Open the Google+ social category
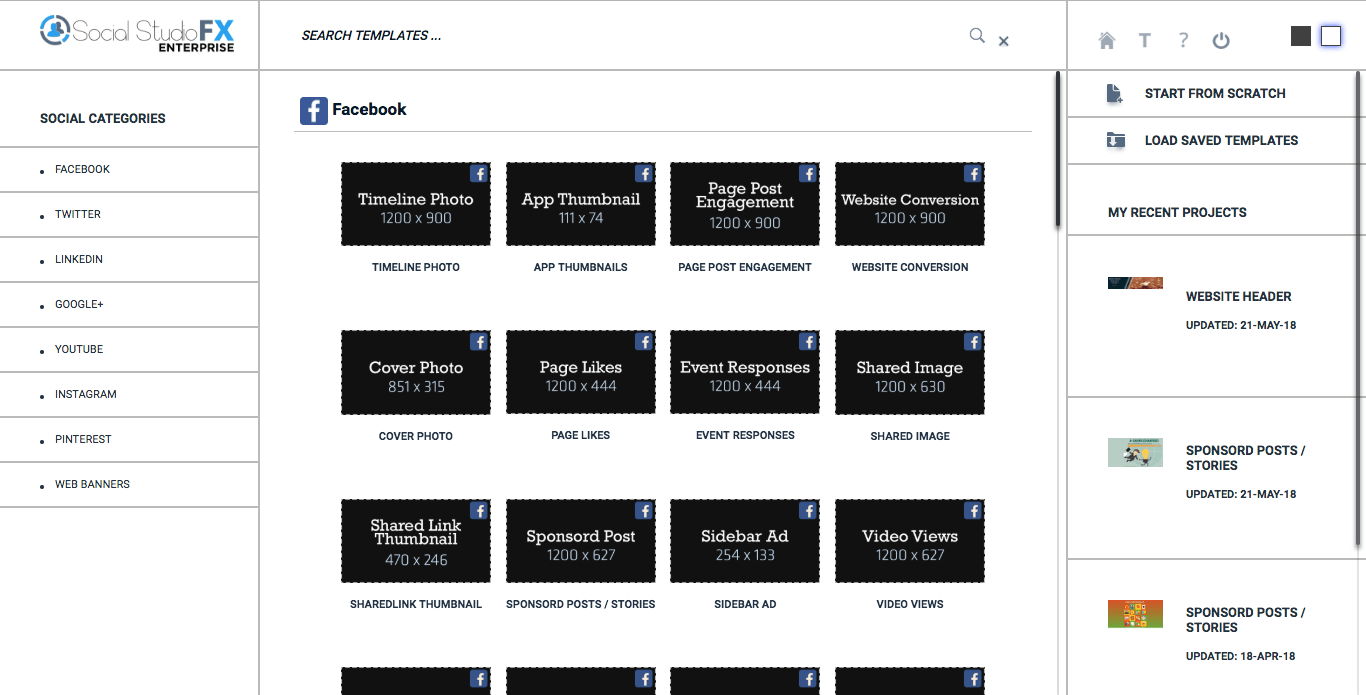 pos(129,305)
